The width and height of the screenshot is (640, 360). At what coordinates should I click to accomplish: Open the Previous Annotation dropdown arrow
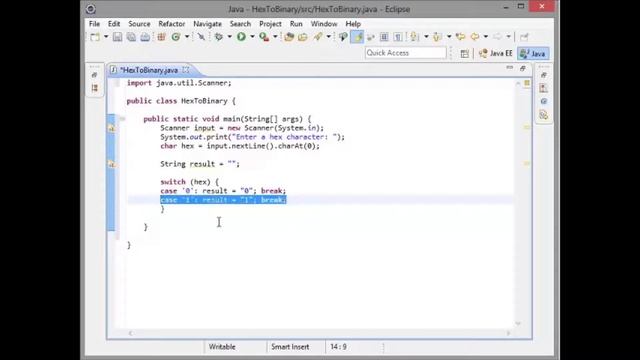coord(449,37)
